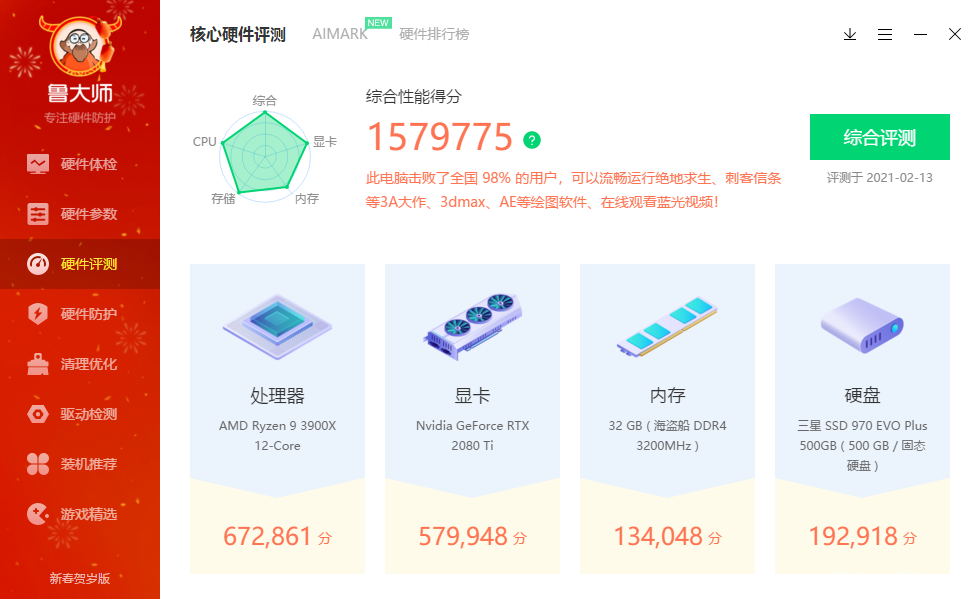Switch to the AIMARK tab

coord(340,34)
